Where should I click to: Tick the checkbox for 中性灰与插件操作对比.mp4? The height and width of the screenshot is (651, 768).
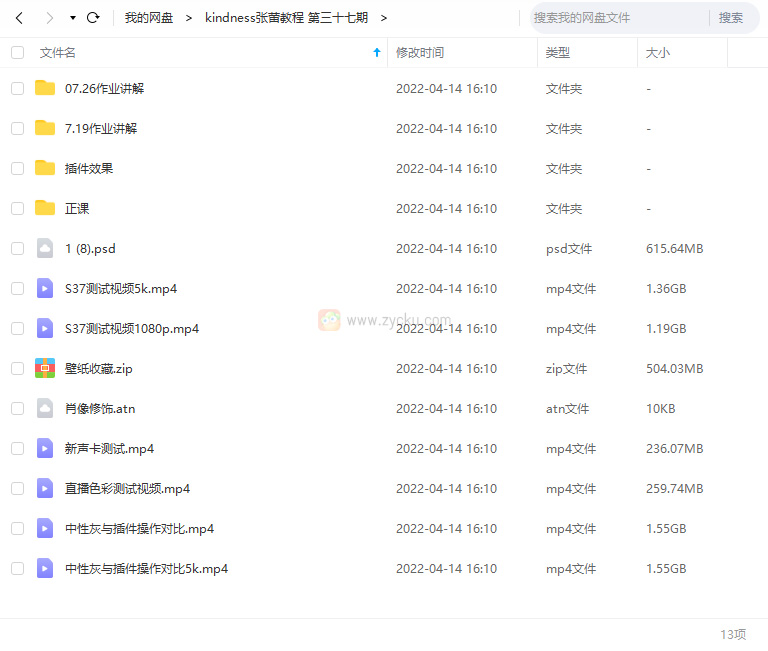pos(17,528)
